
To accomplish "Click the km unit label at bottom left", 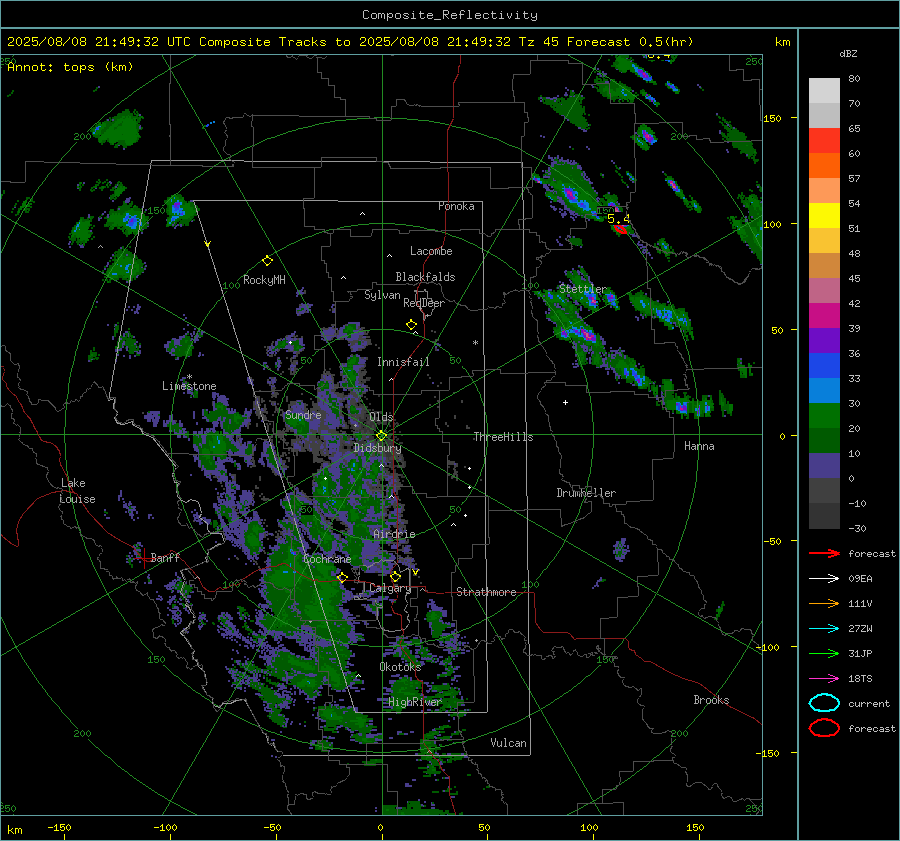I will (x=15, y=830).
